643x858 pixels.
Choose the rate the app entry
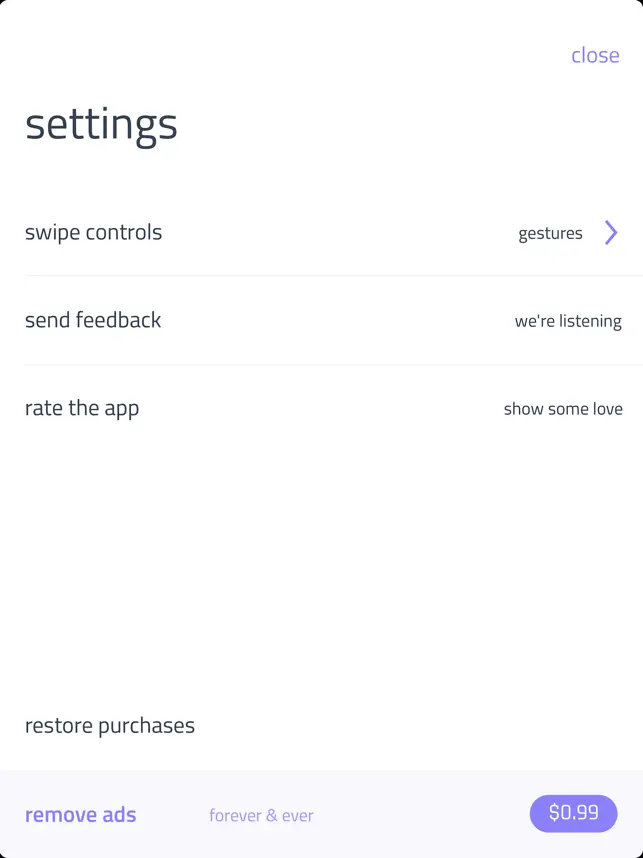coord(321,408)
